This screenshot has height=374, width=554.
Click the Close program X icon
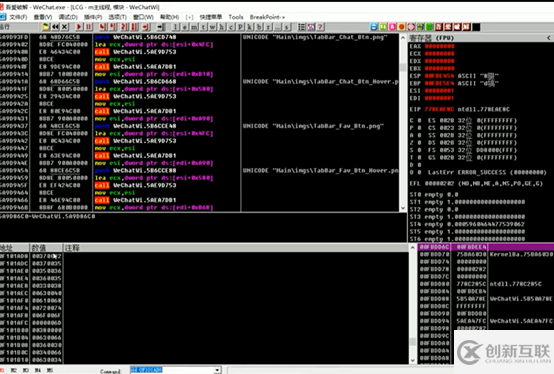64,27
